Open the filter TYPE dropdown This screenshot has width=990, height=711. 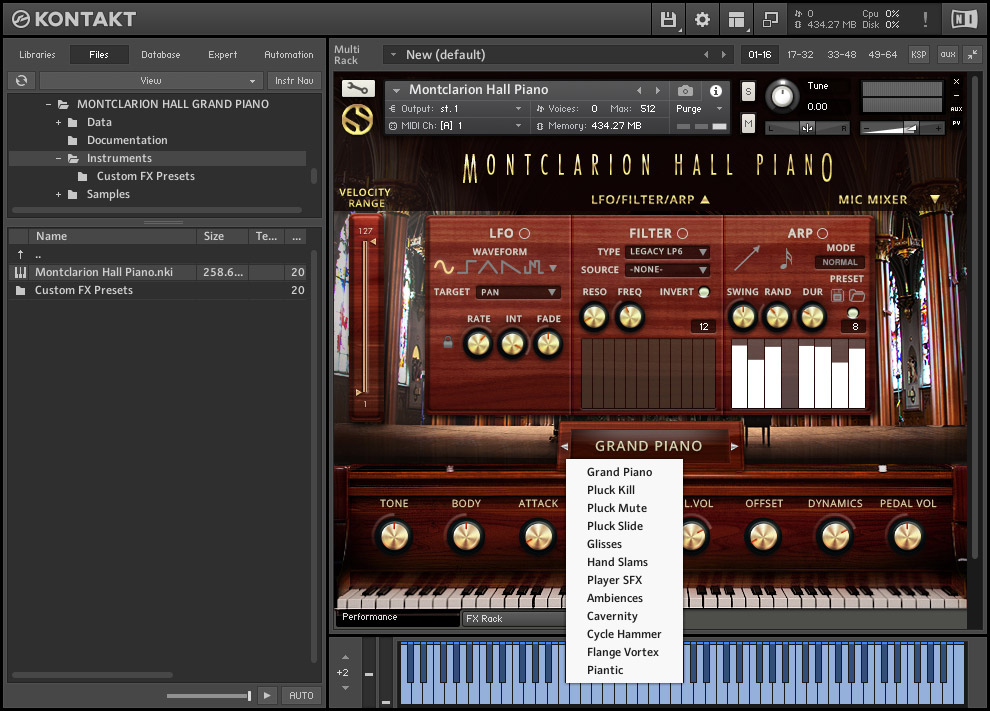click(x=667, y=252)
